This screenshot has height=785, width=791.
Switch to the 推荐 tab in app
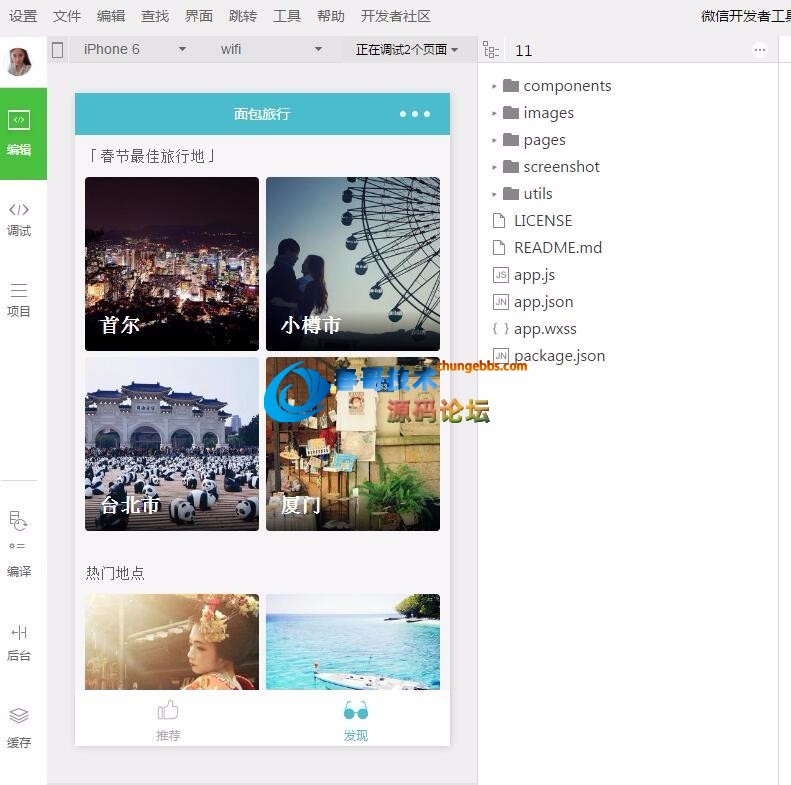pos(168,720)
